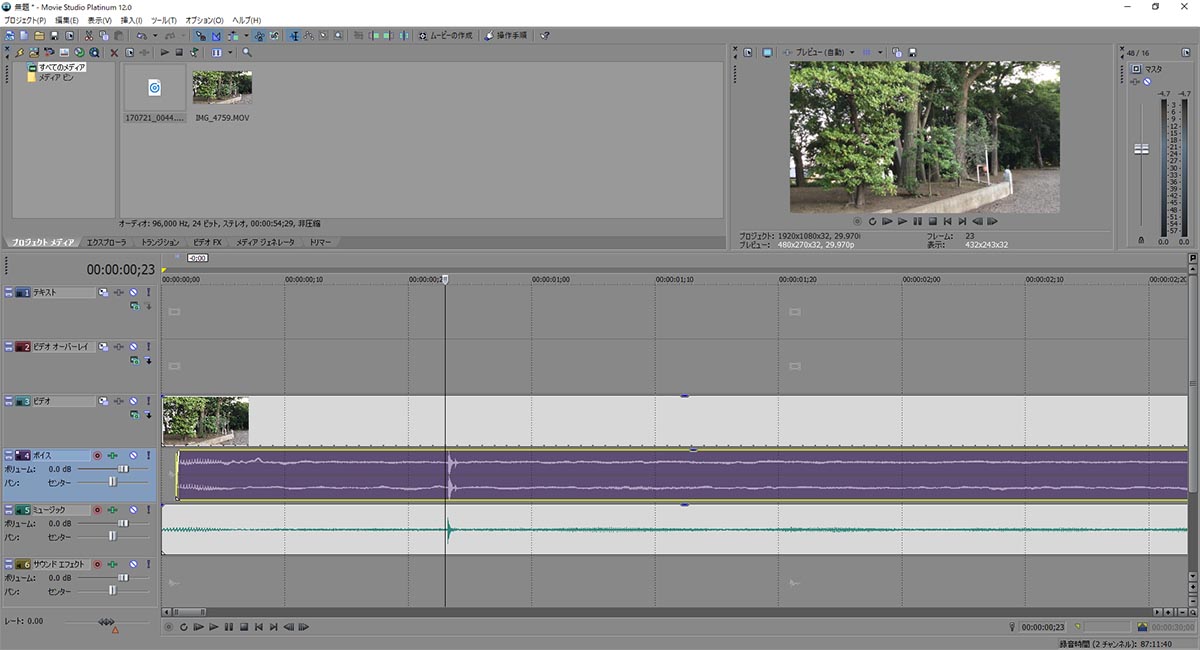The width and height of the screenshot is (1200, 650).
Task: Click the track FX icon on ボイス track
Action: (113, 455)
